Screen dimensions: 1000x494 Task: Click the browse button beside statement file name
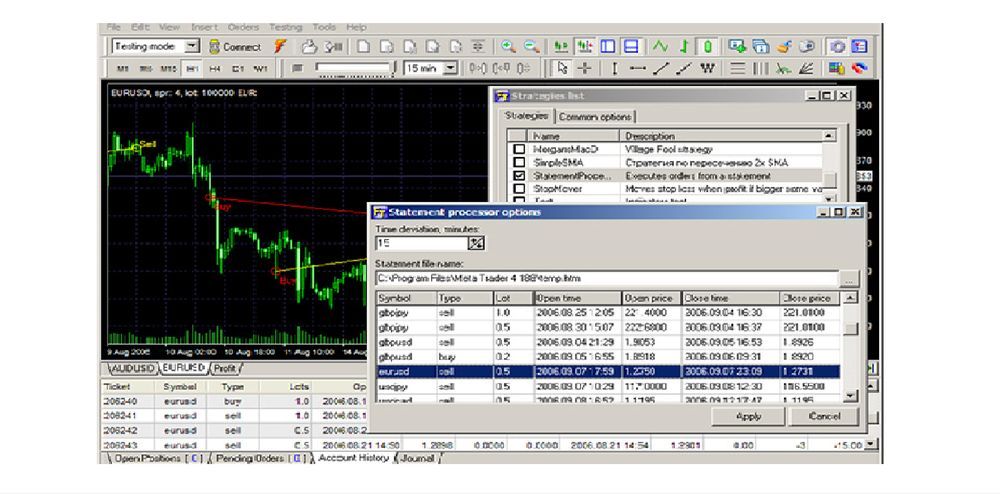click(x=849, y=279)
